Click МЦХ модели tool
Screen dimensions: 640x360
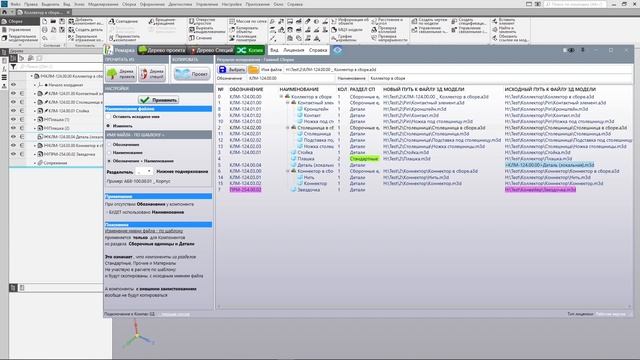347,30
